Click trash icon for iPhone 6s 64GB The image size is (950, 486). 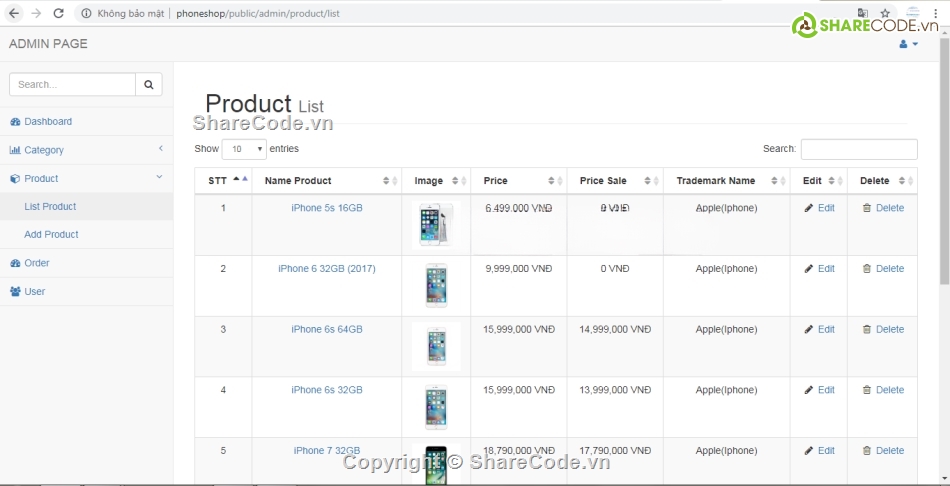(x=866, y=329)
